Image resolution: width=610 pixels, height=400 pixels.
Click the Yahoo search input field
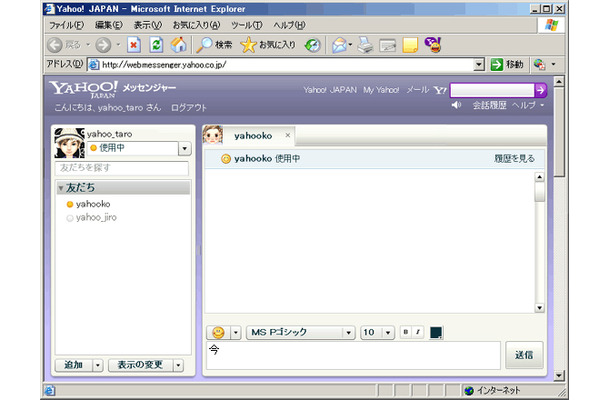[x=492, y=90]
